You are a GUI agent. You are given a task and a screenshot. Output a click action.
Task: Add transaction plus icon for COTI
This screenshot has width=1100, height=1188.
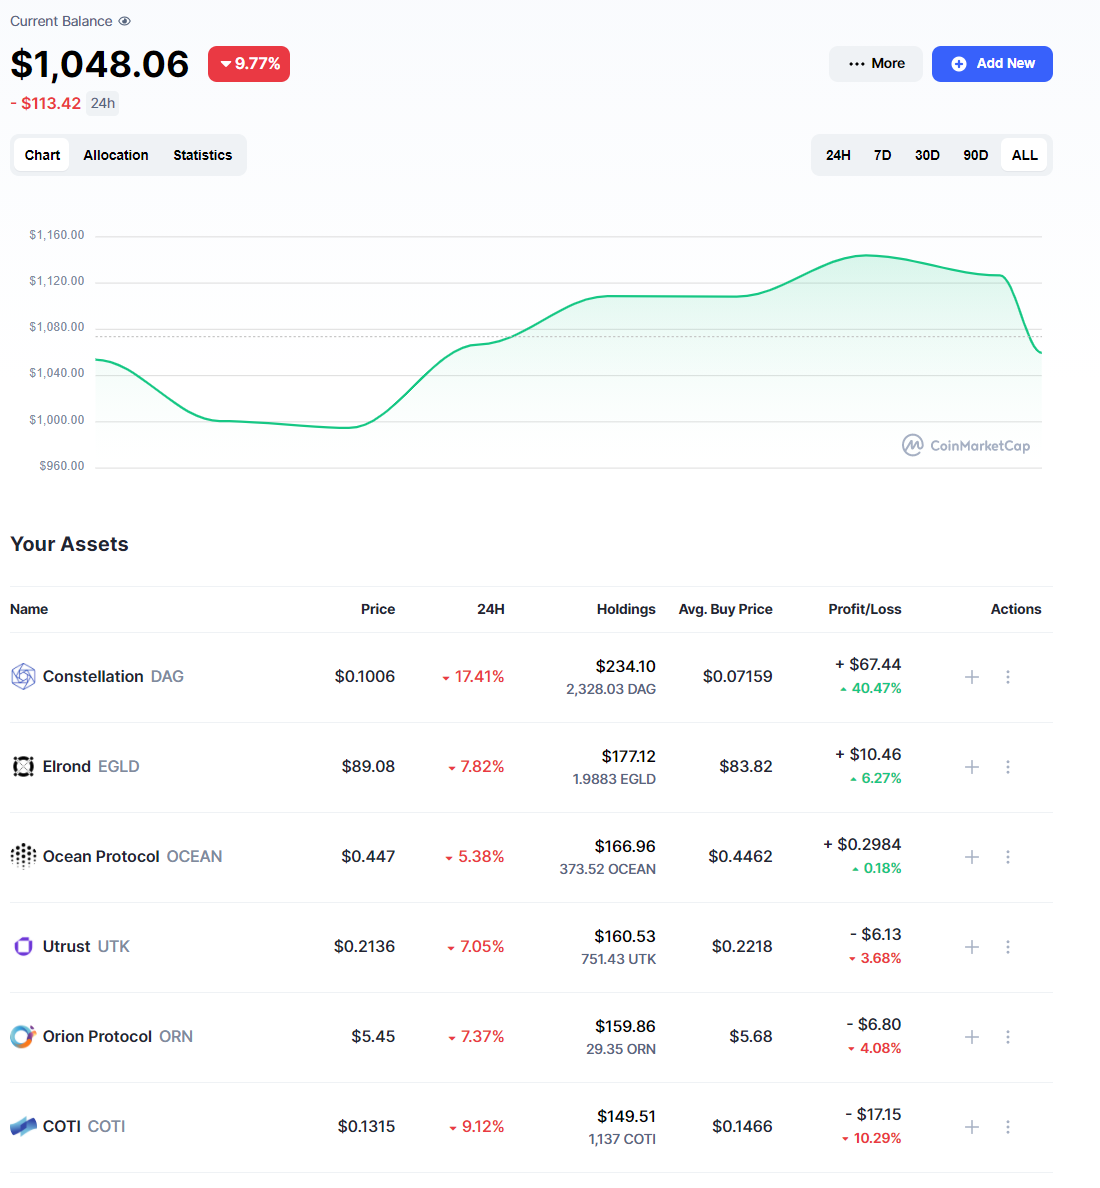click(972, 1127)
